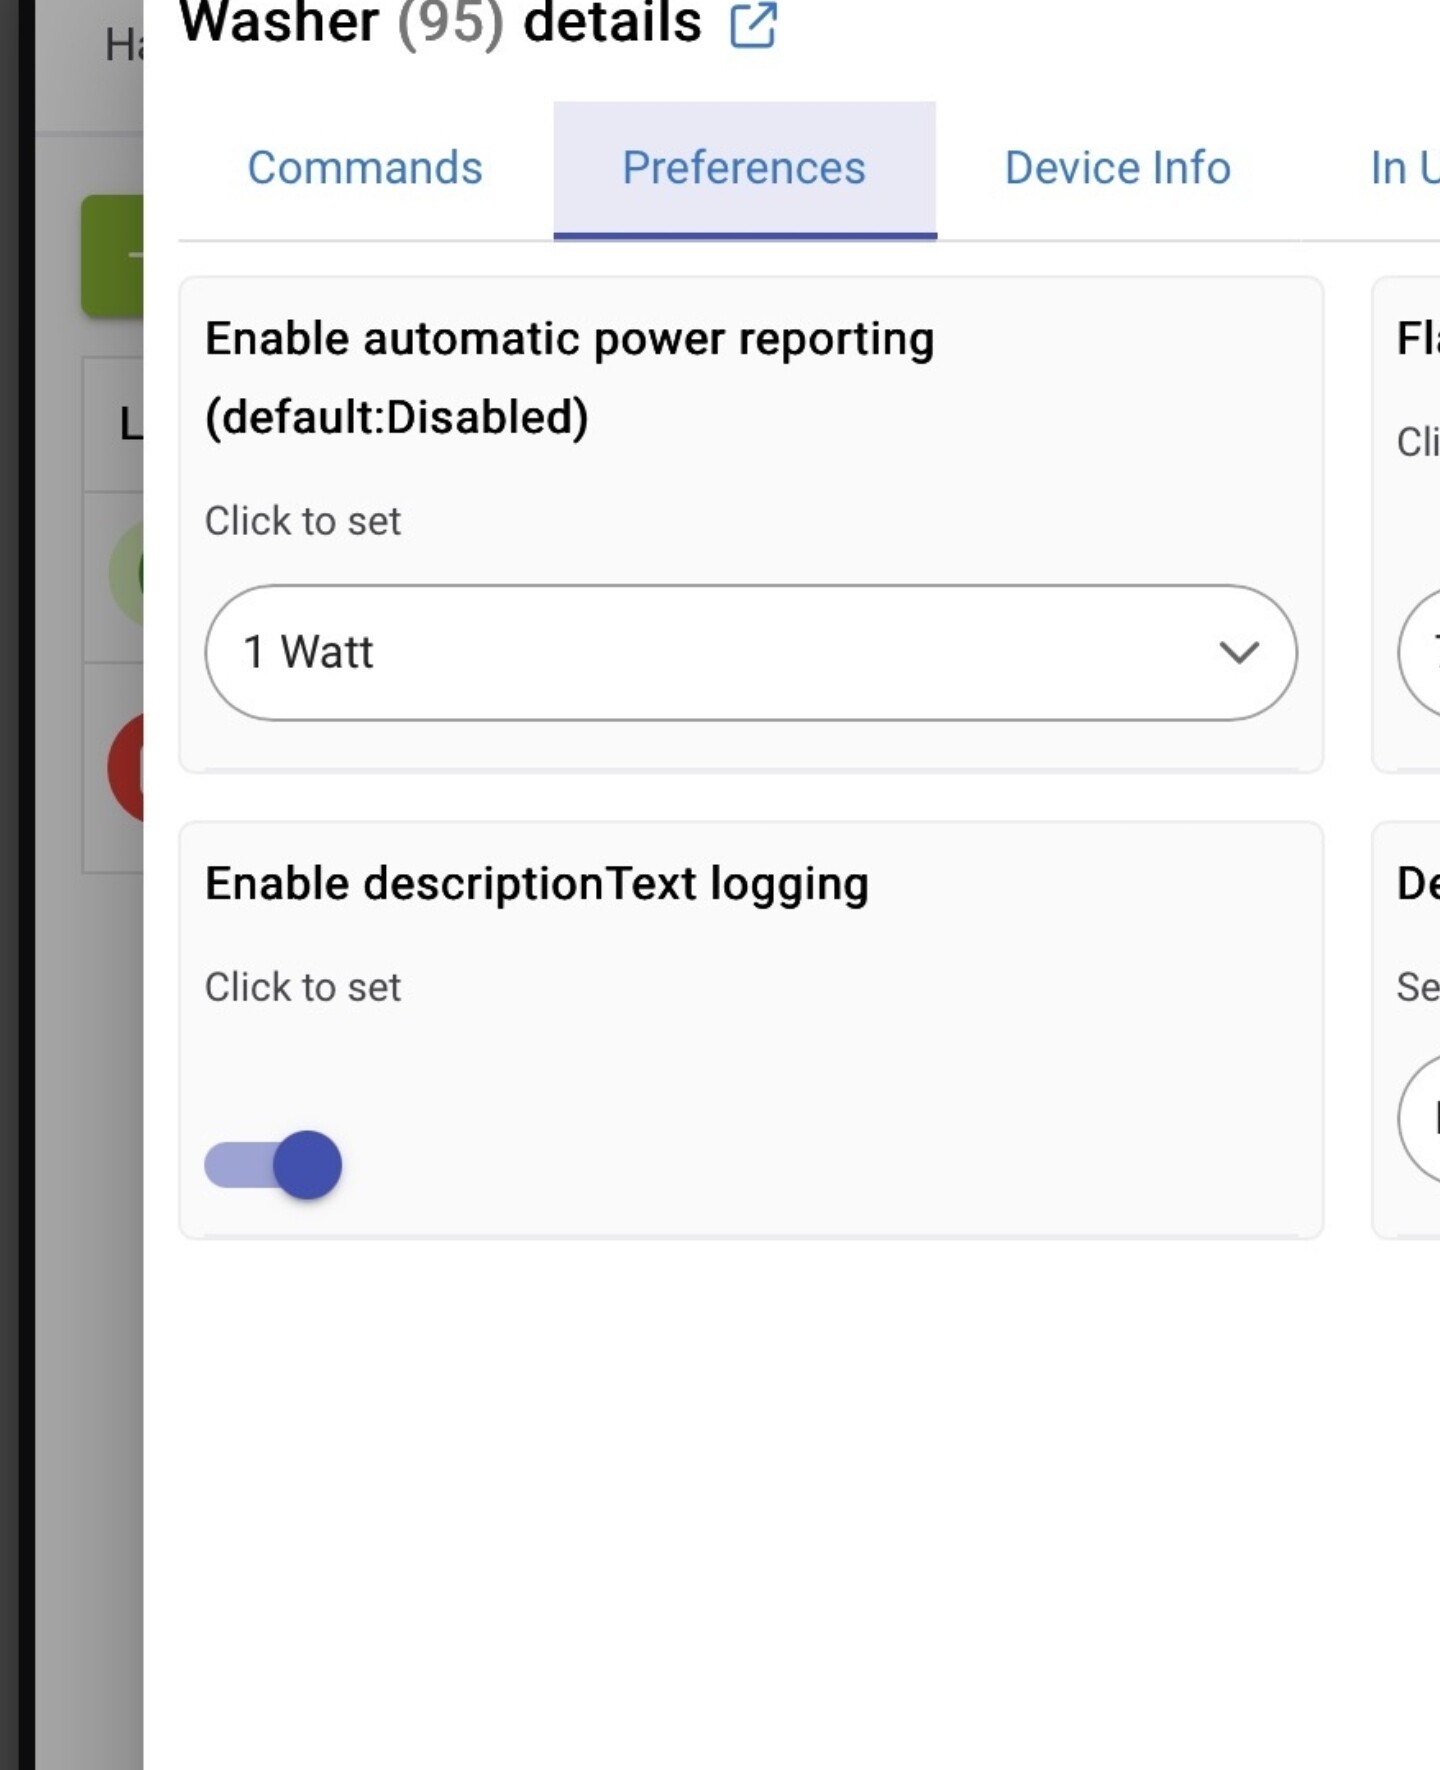Viewport: 1440px width, 1770px height.
Task: Switch to the Commands tab
Action: pyautogui.click(x=365, y=168)
